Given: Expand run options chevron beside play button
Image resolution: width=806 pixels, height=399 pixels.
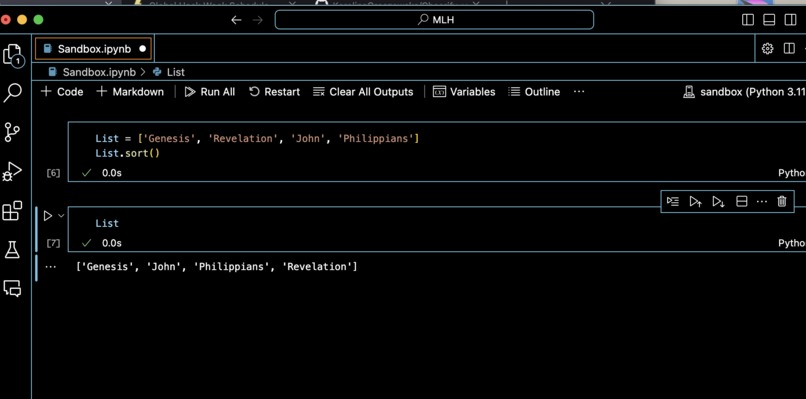Looking at the screenshot, I should pos(61,216).
